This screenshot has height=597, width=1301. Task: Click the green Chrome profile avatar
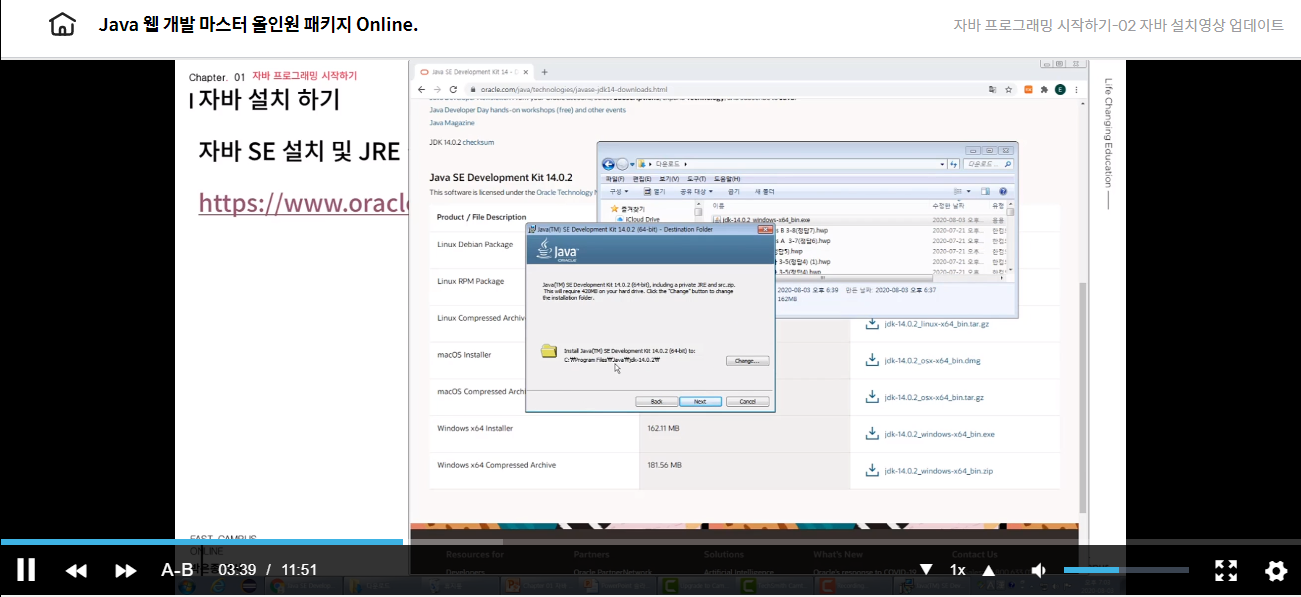coord(1059,89)
